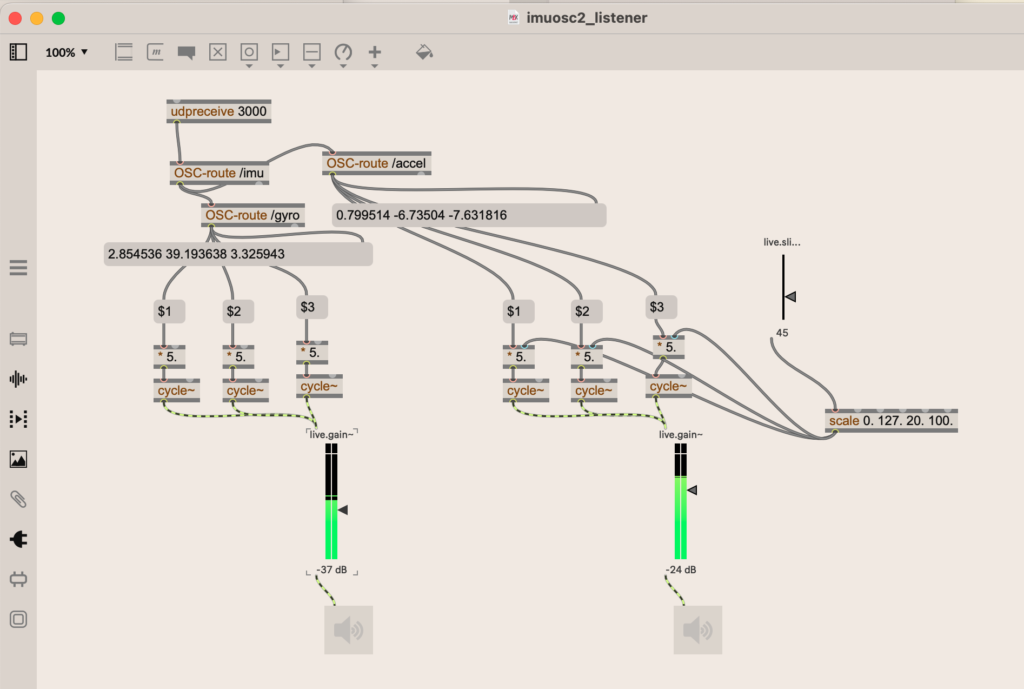Viewport: 1024px width, 689px height.
Task: Expand dropdown arrow under slider toolbar icon
Action: point(312,66)
